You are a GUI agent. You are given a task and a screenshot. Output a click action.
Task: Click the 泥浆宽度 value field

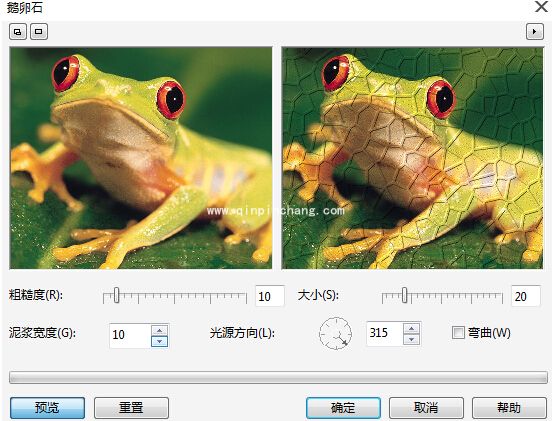click(130, 335)
